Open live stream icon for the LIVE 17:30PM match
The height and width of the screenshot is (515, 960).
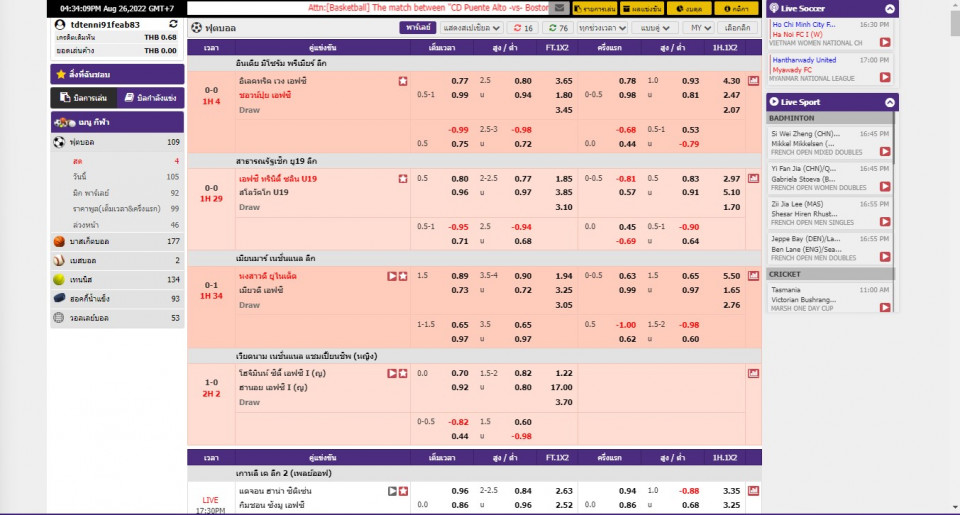click(392, 491)
